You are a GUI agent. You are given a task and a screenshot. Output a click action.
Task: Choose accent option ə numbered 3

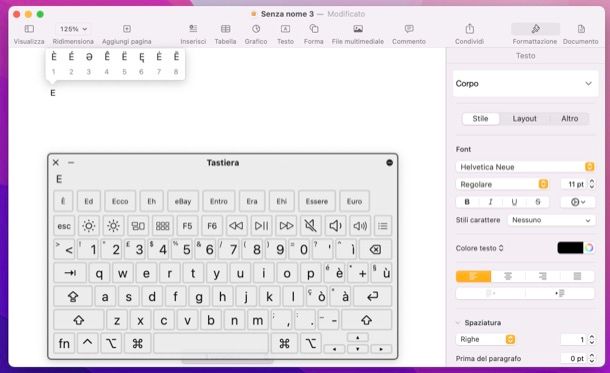point(89,57)
